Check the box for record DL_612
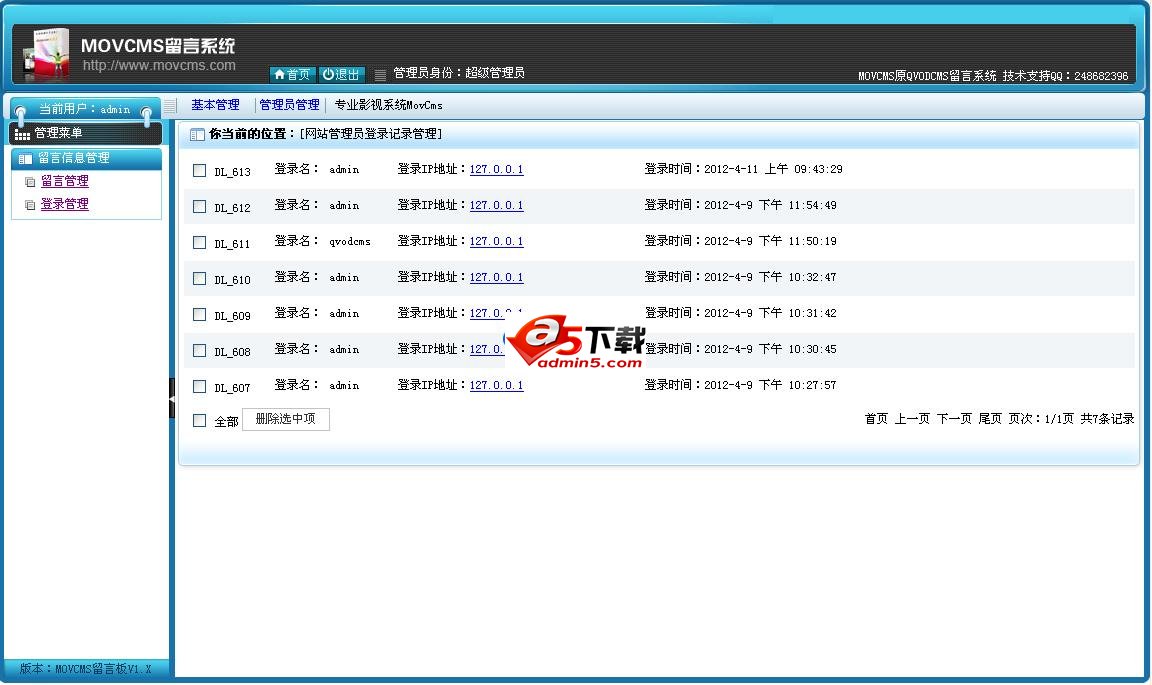Image resolution: width=1152 pixels, height=685 pixels. 199,207
